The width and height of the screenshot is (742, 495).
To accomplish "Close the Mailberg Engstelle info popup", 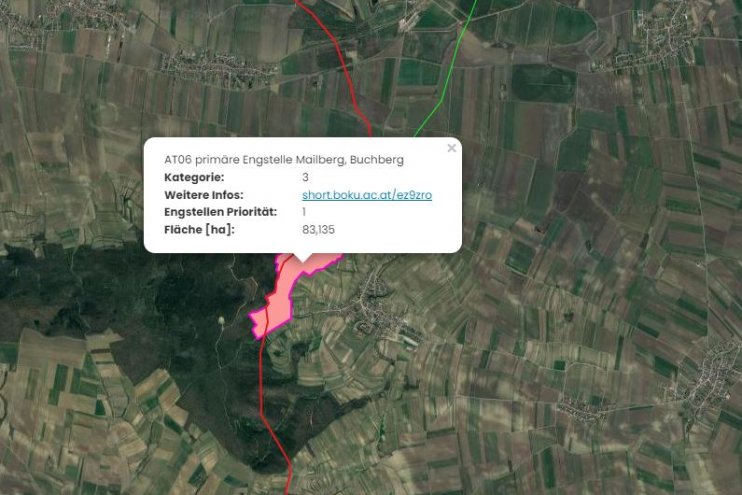I will point(451,148).
